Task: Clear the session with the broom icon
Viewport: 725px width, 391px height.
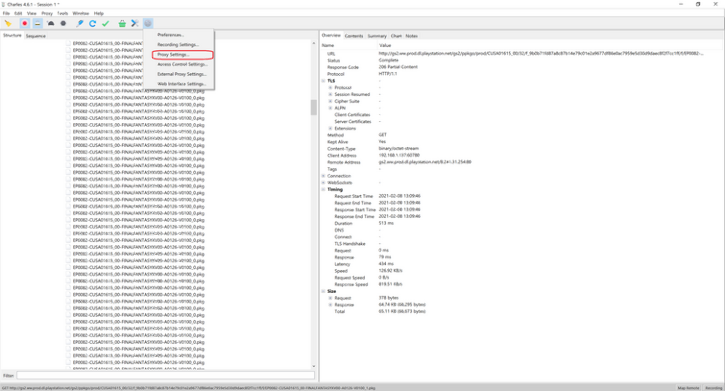Action: click(x=8, y=24)
